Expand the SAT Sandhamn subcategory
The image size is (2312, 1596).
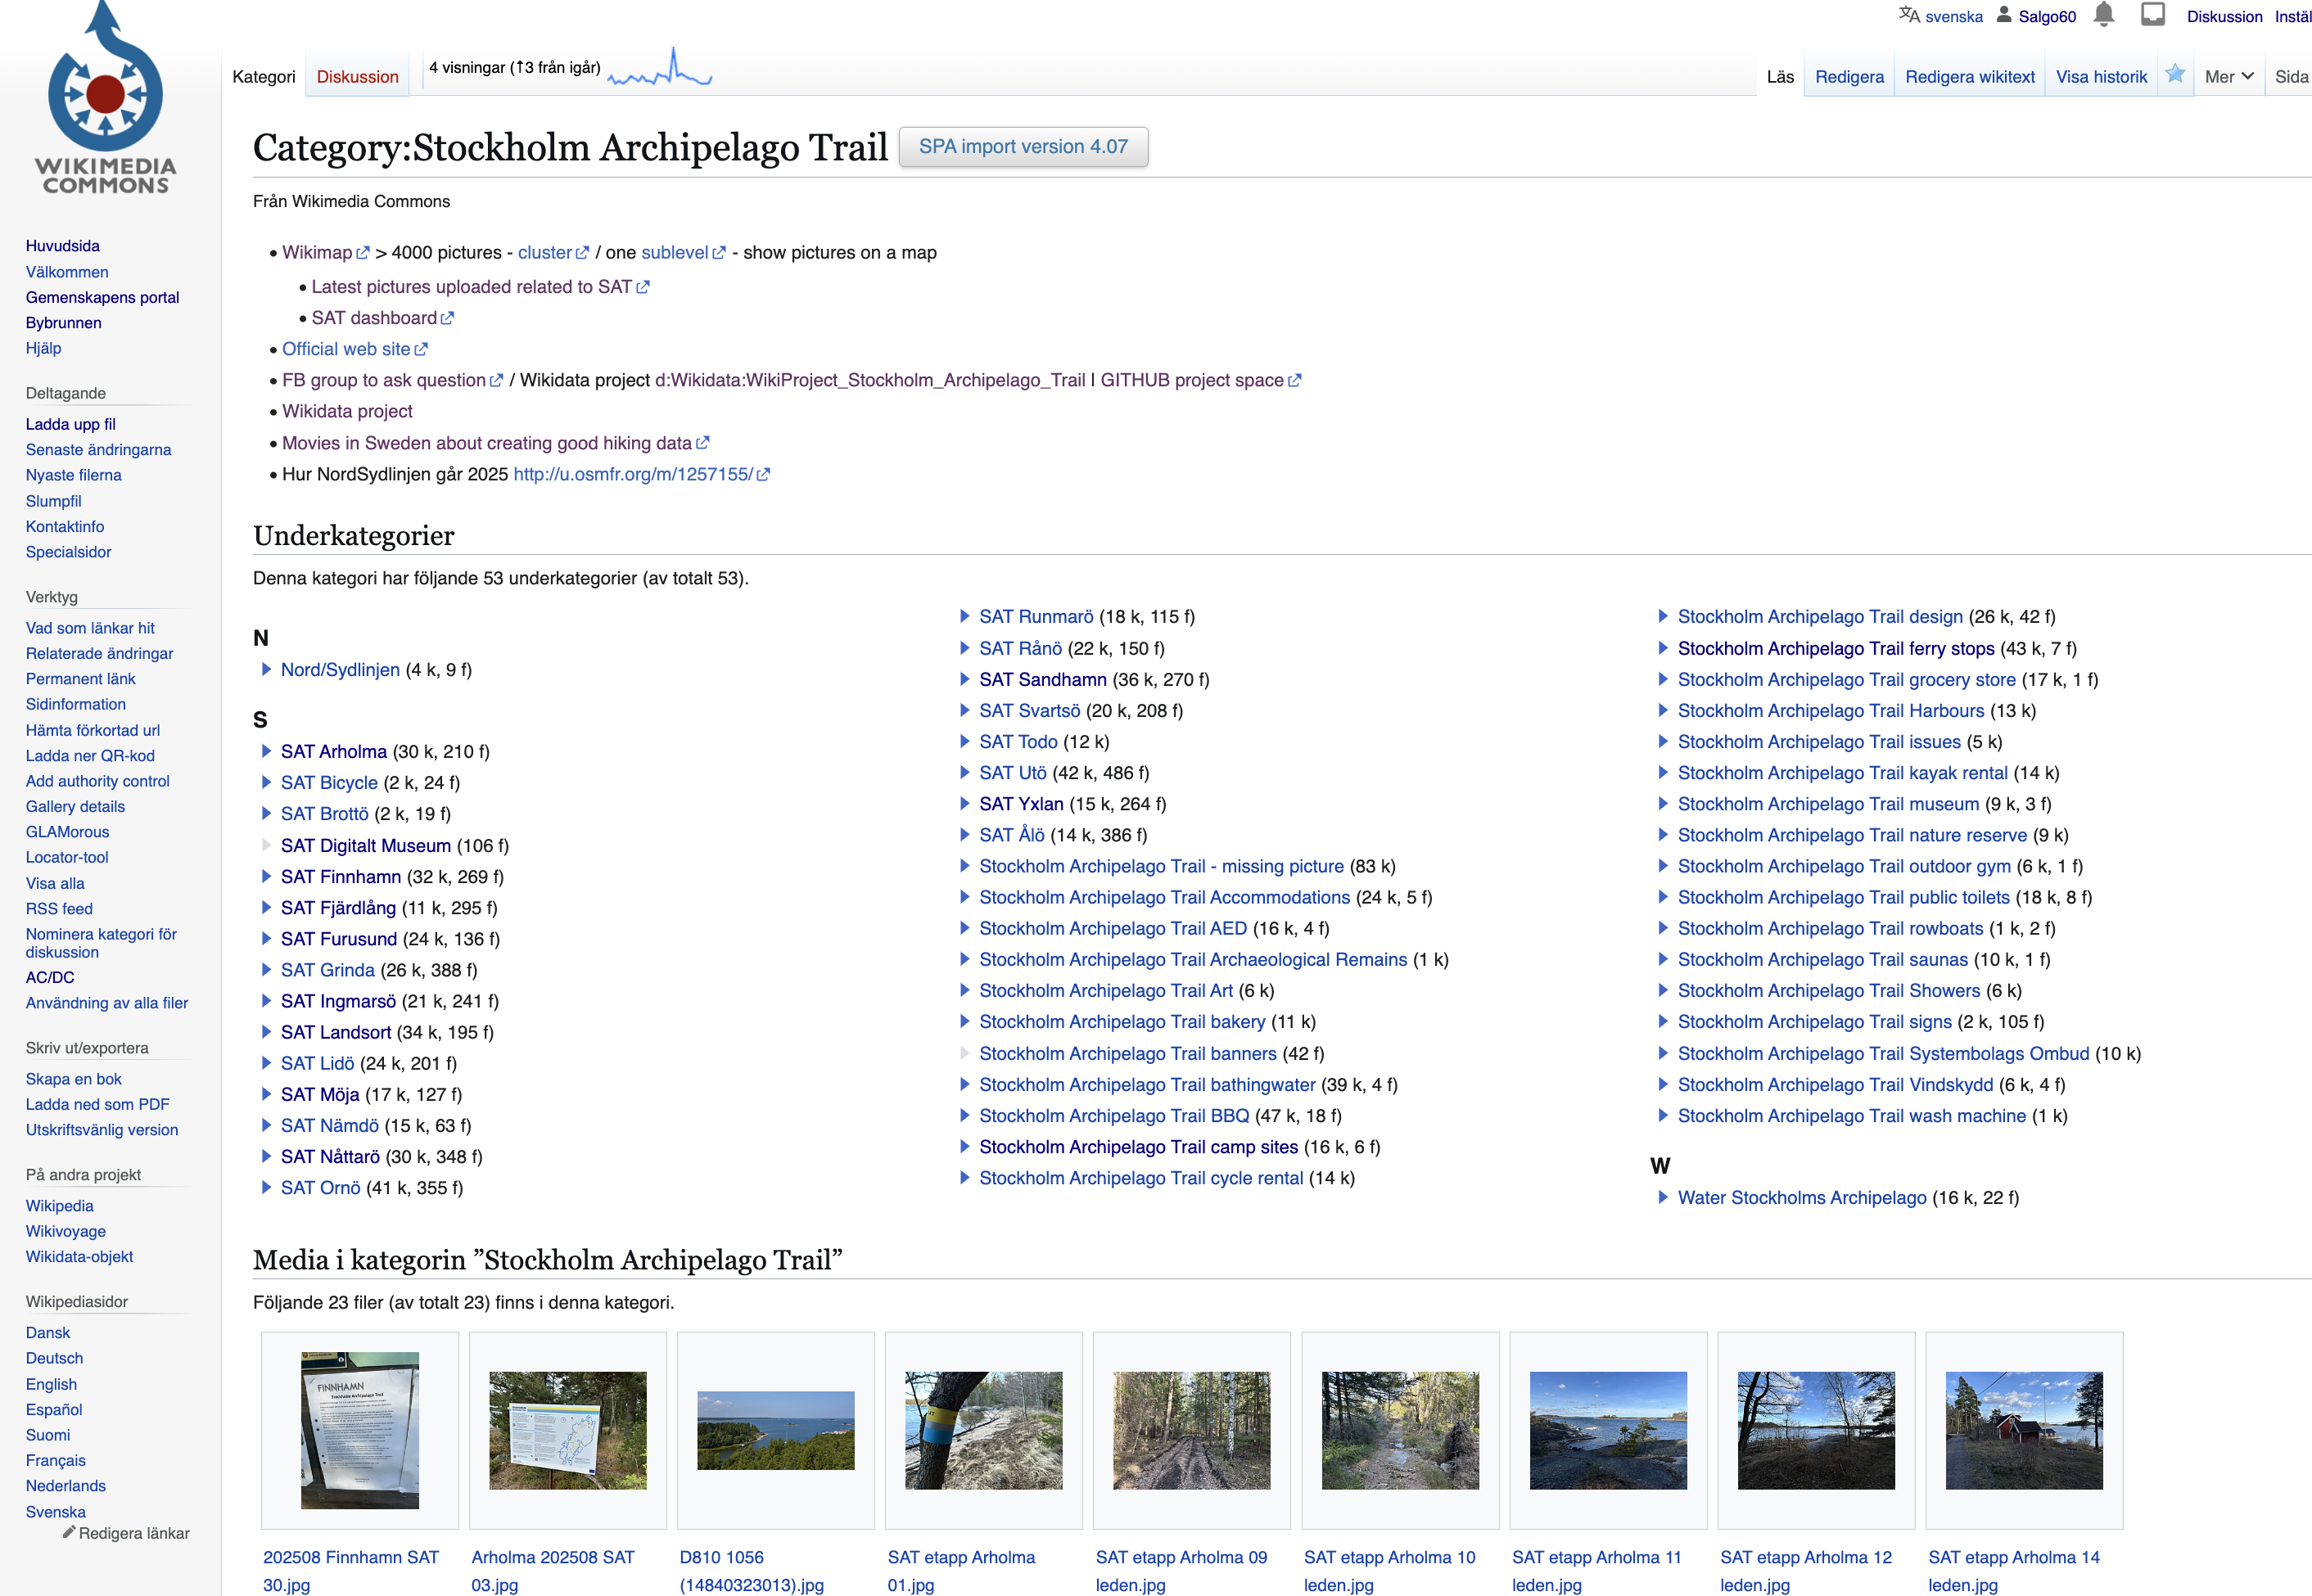(x=964, y=679)
